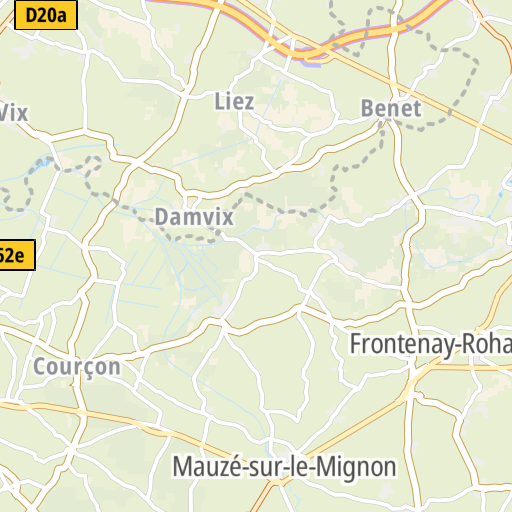Click the cut-off Vix label at left edge

click(x=14, y=113)
